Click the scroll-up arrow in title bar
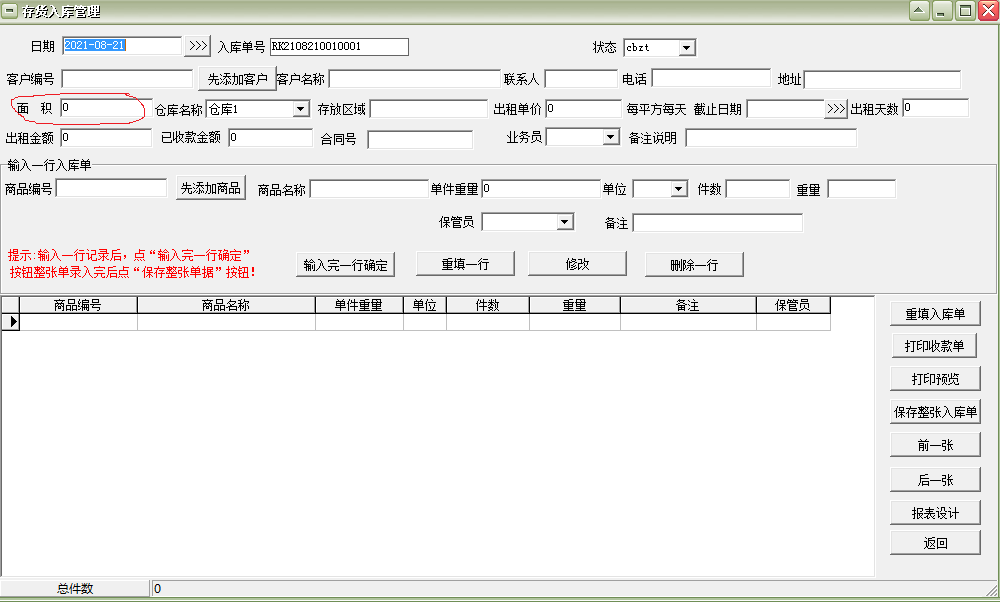Image resolution: width=1000 pixels, height=602 pixels. click(x=918, y=11)
